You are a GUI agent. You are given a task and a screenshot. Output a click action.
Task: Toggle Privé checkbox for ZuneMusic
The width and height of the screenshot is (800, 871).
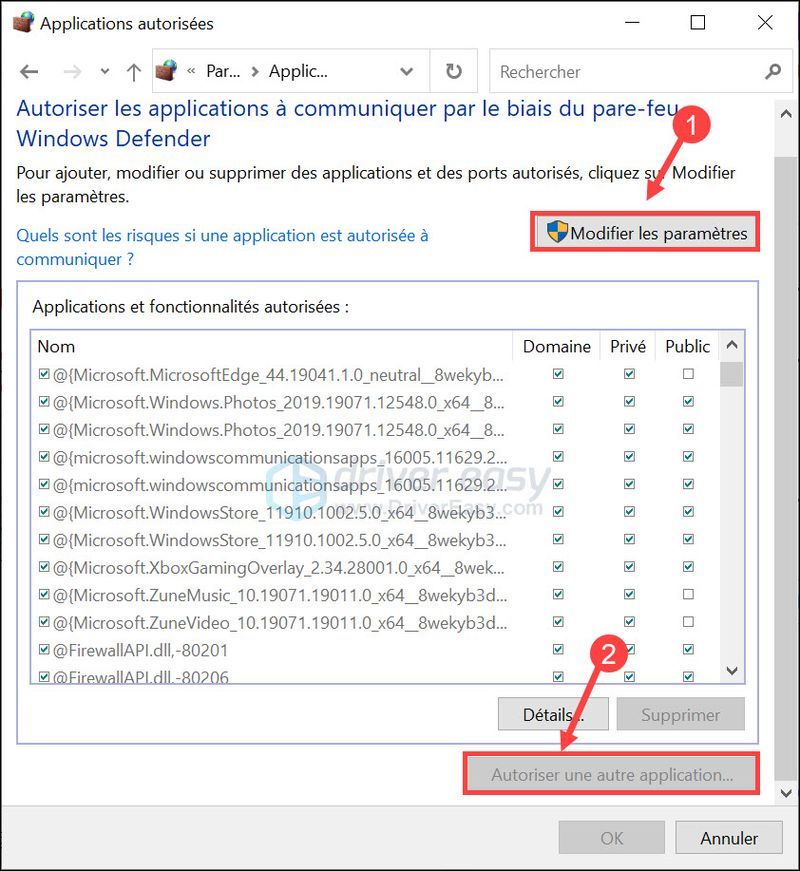pos(629,594)
